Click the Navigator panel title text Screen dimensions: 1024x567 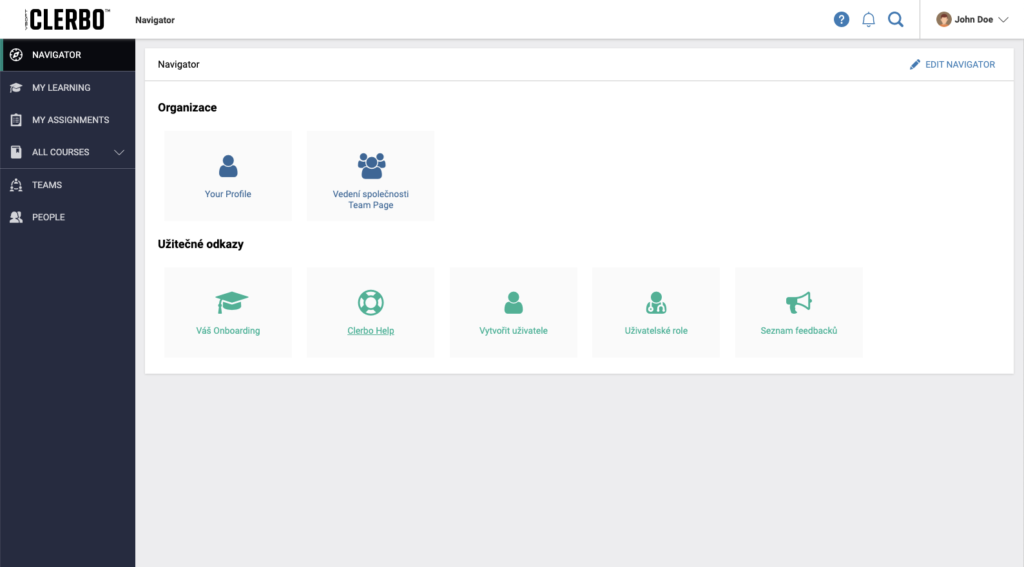tap(178, 65)
